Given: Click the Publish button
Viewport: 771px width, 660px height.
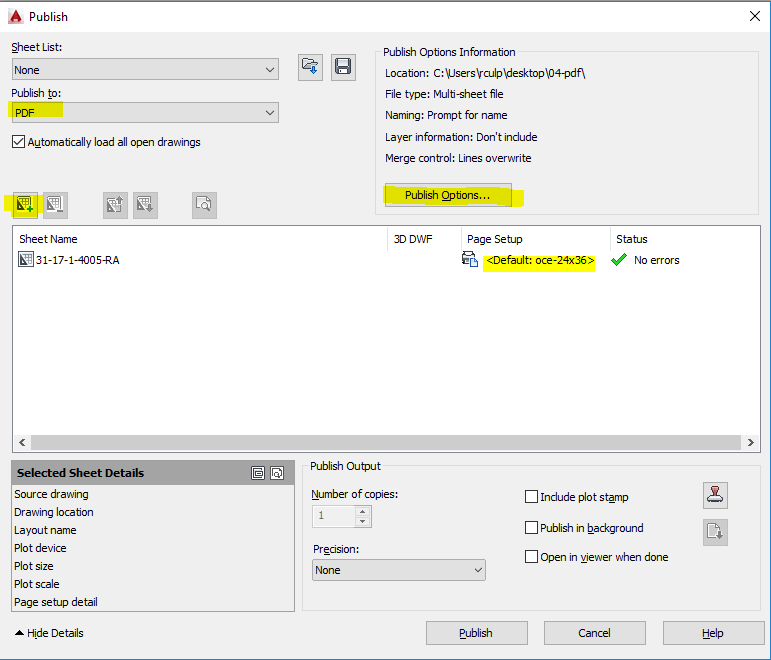Looking at the screenshot, I should (x=476, y=633).
